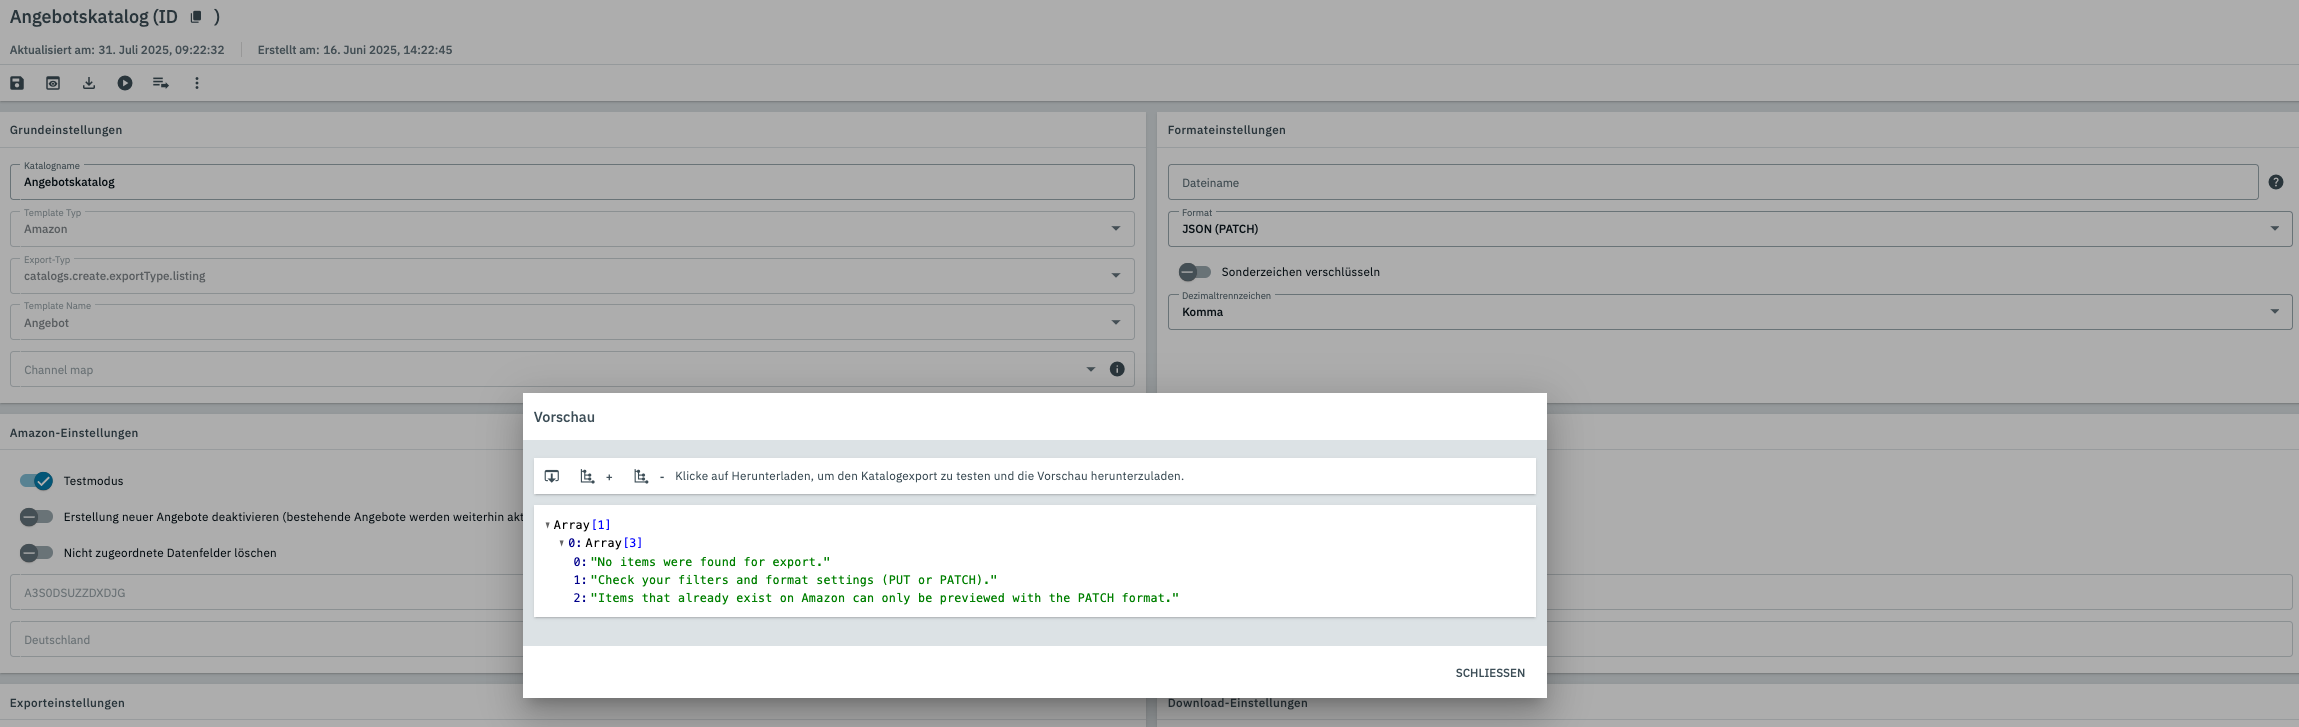
Task: Toggle Sonderzeichen verschlüsseln switch
Action: point(1194,272)
